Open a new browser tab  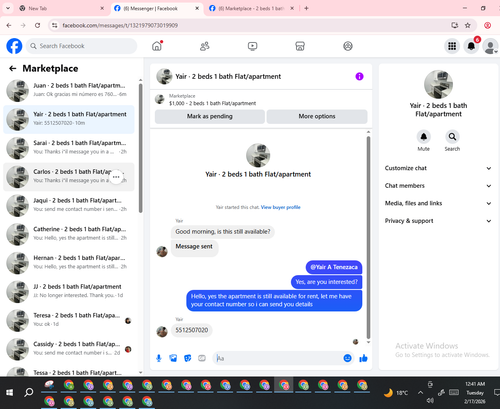click(x=306, y=8)
